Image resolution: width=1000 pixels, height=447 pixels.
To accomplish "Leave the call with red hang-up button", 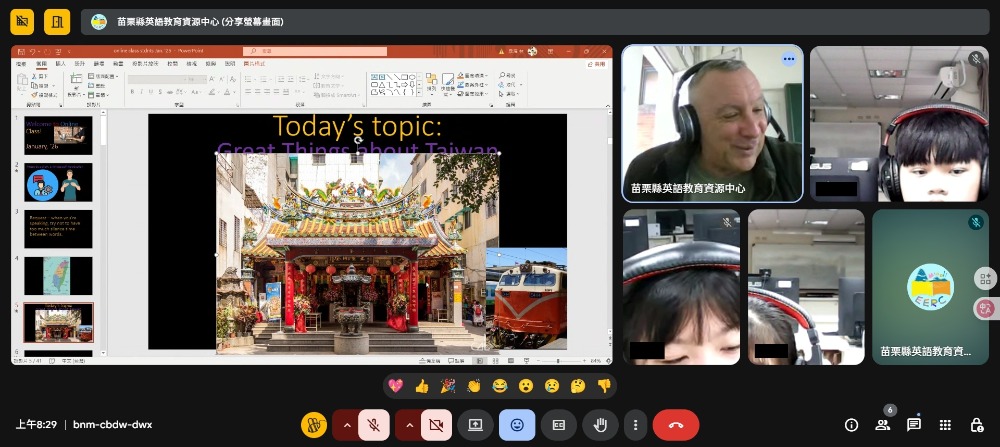I will (x=676, y=425).
